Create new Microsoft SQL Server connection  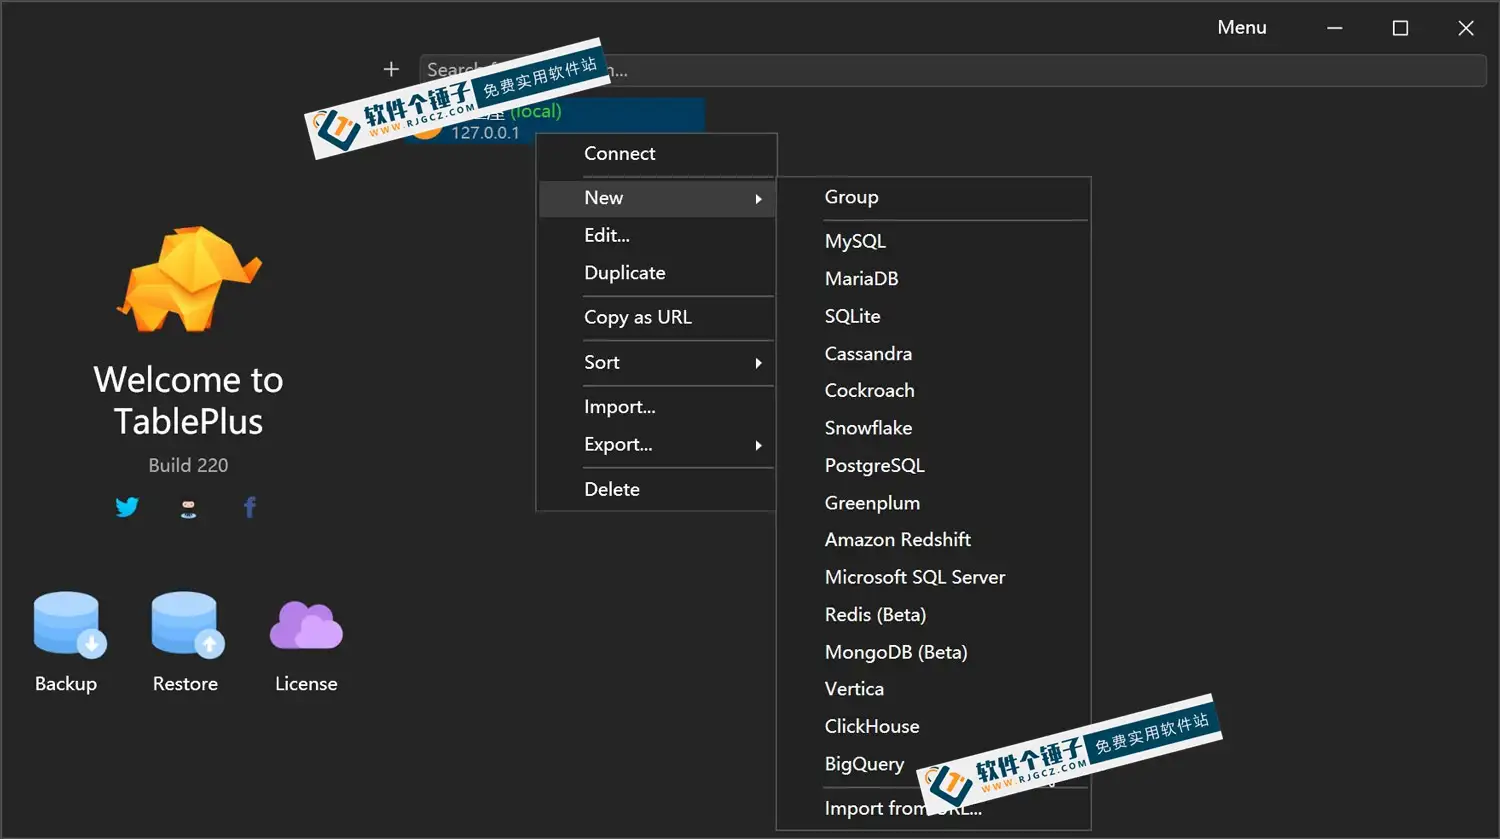(x=933, y=578)
